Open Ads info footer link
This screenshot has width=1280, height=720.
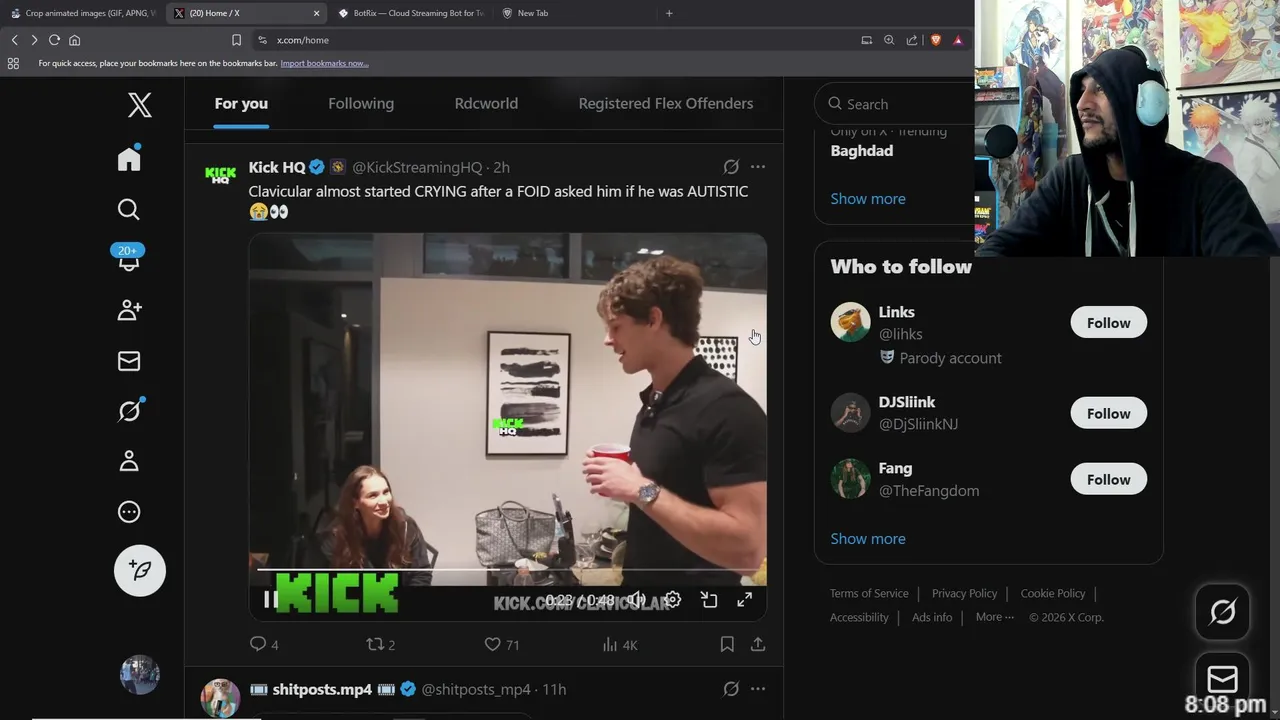click(x=932, y=617)
